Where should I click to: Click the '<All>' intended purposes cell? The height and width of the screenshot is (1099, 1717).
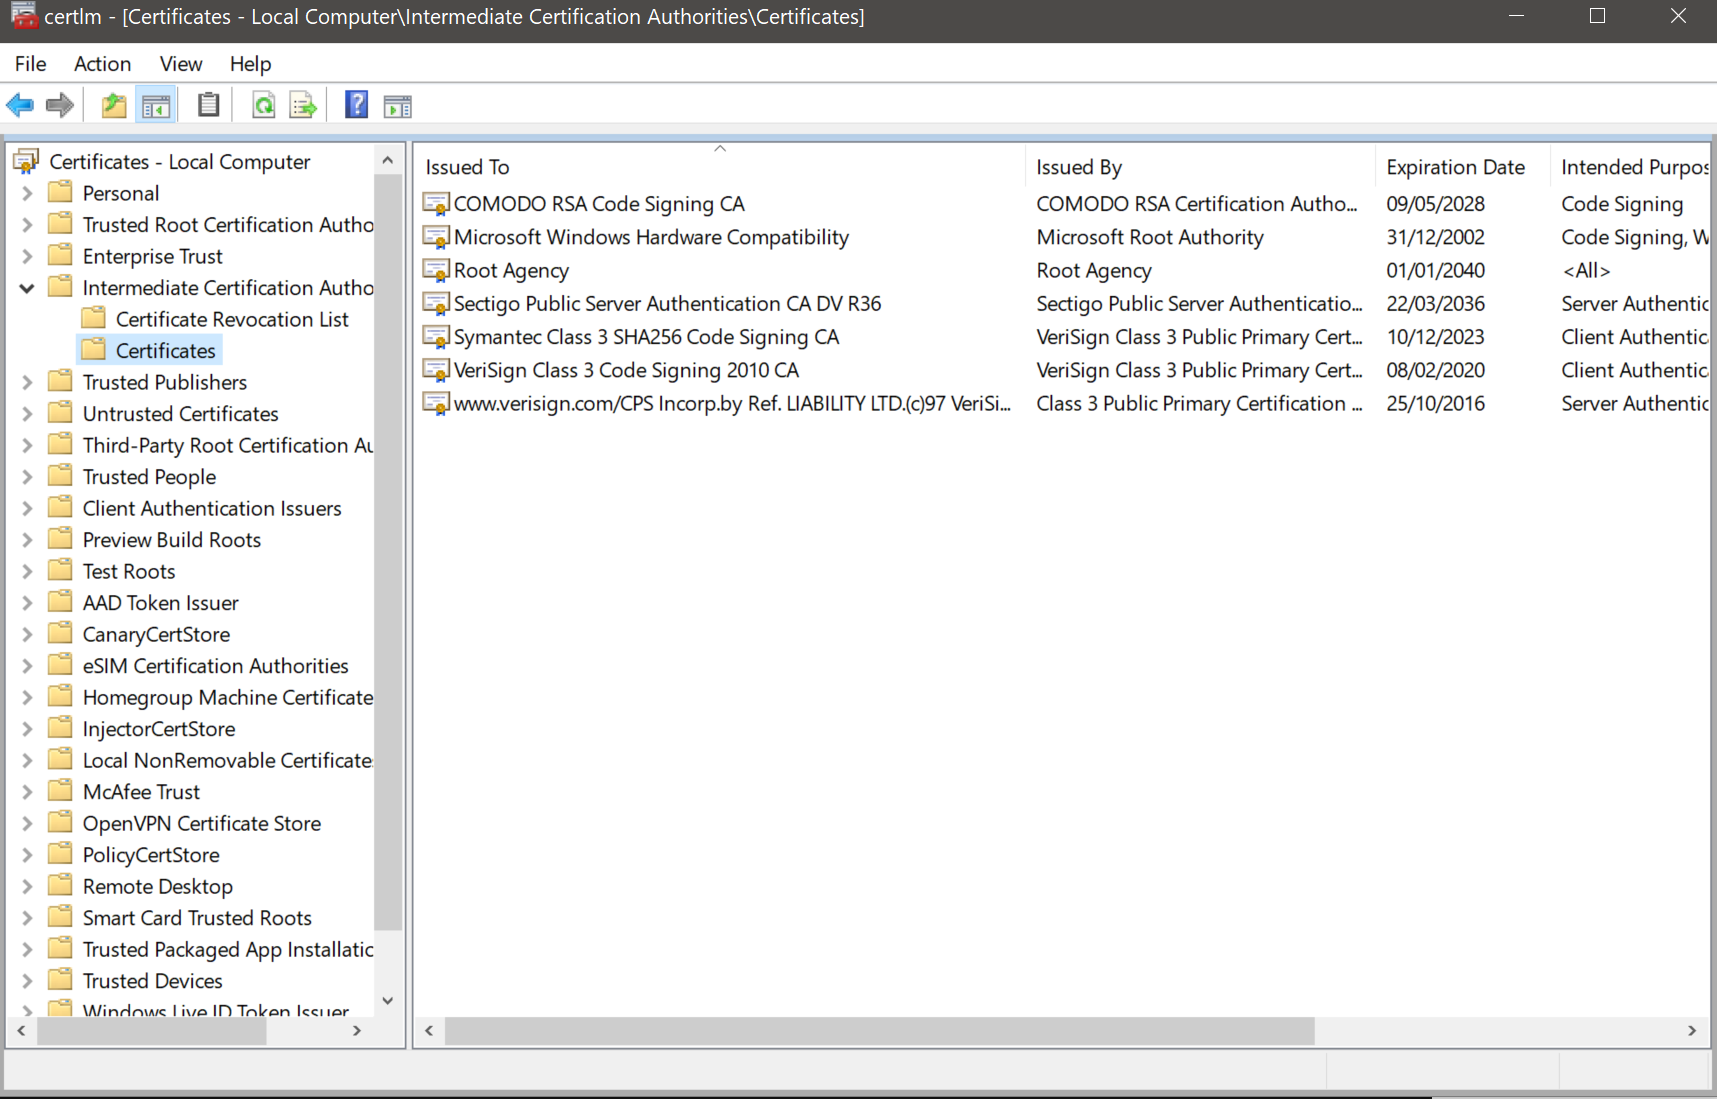tap(1586, 270)
